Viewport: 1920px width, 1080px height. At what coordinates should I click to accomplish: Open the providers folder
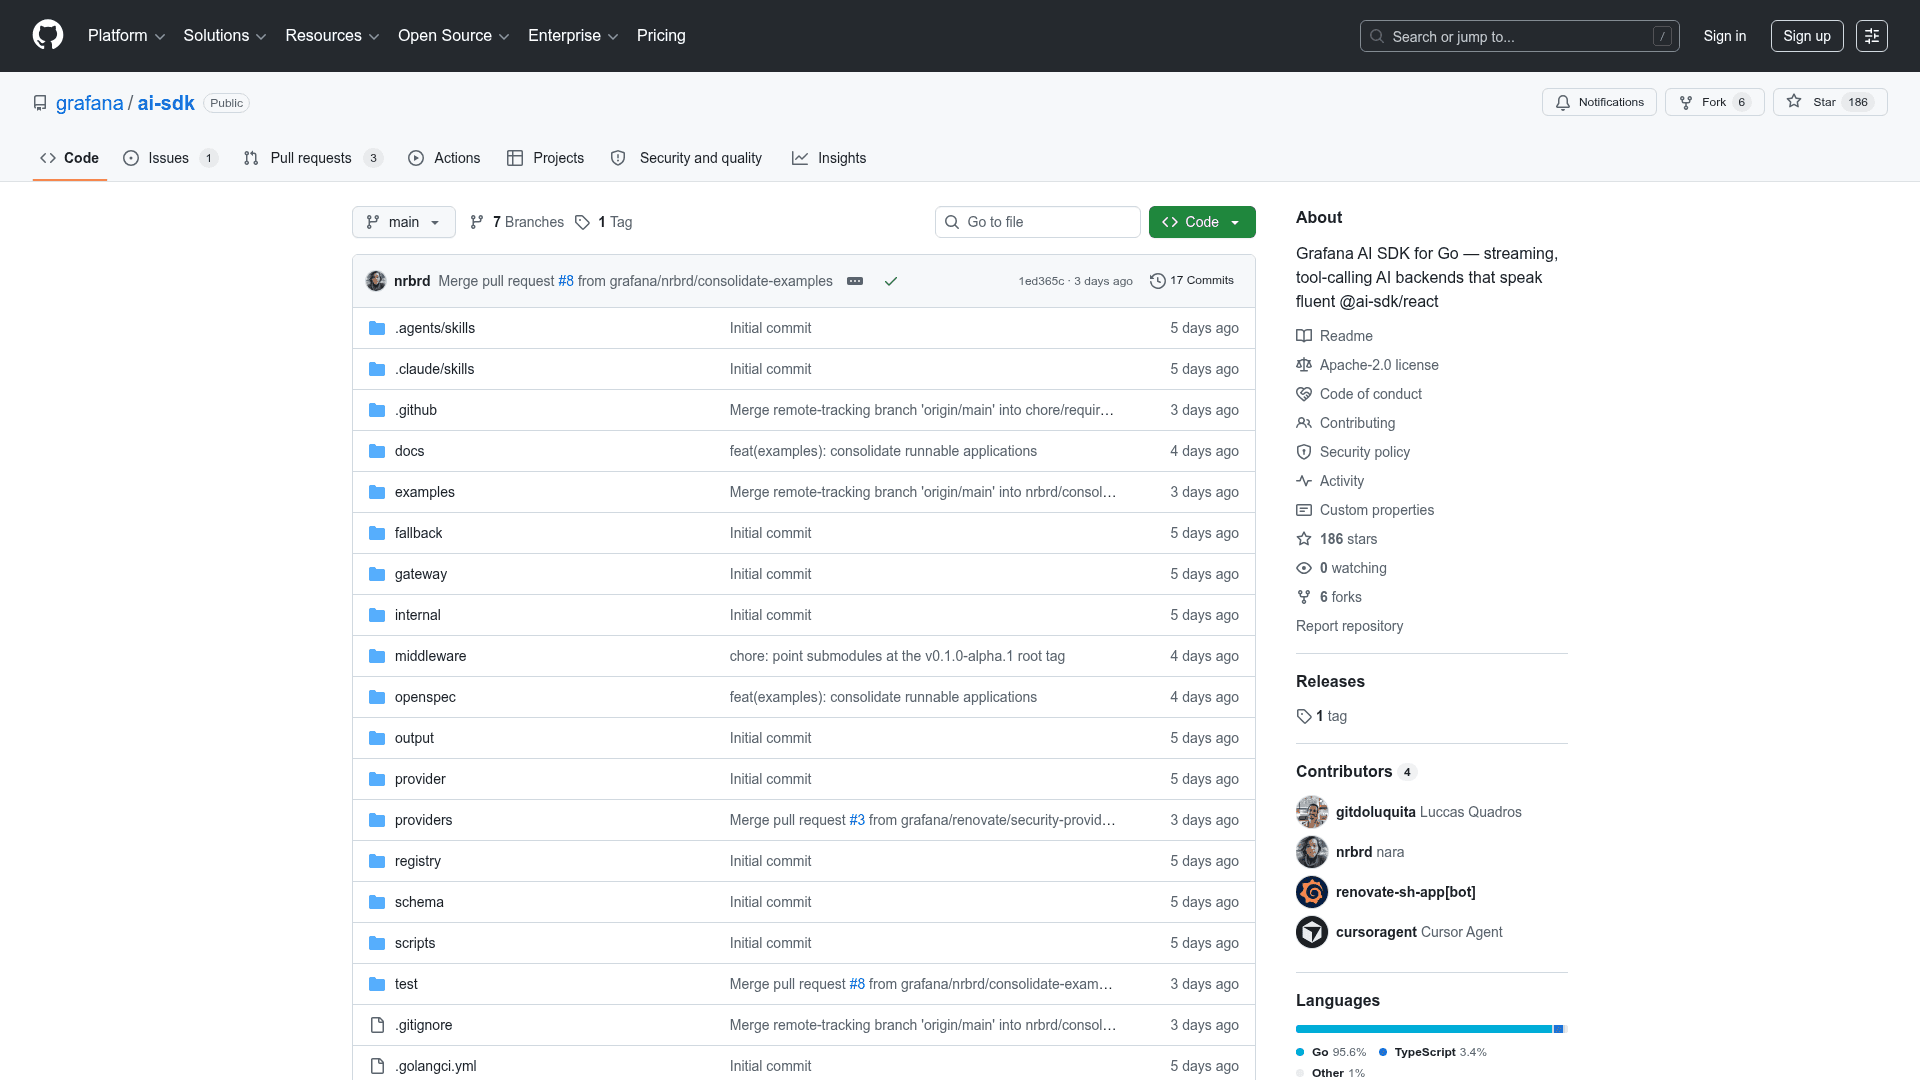(x=423, y=820)
